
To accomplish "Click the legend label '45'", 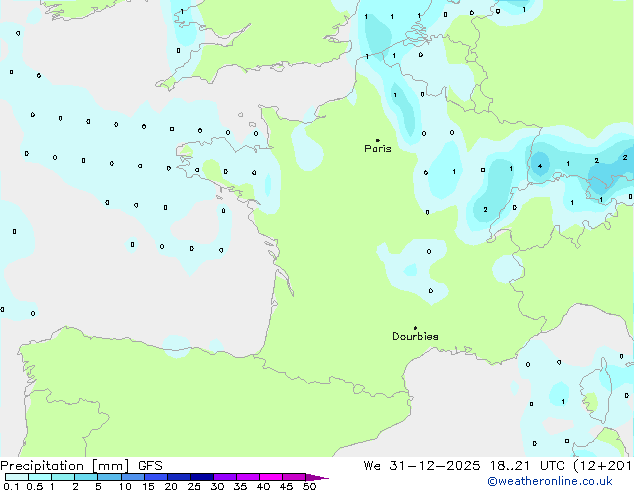I will 286,486.
